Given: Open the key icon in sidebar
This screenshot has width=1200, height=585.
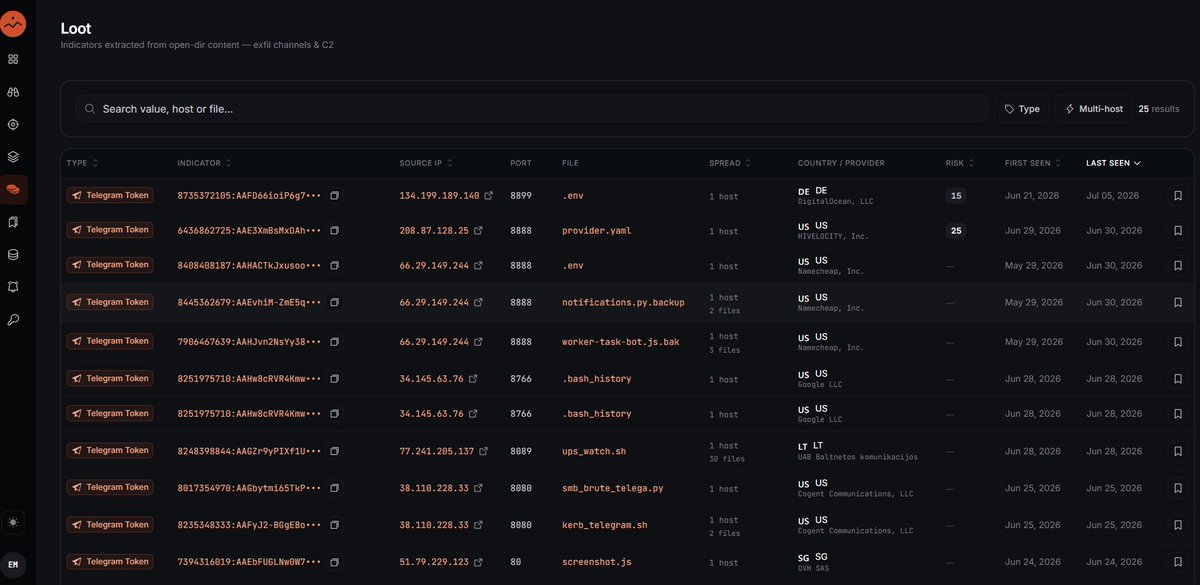Looking at the screenshot, I should pyautogui.click(x=13, y=319).
